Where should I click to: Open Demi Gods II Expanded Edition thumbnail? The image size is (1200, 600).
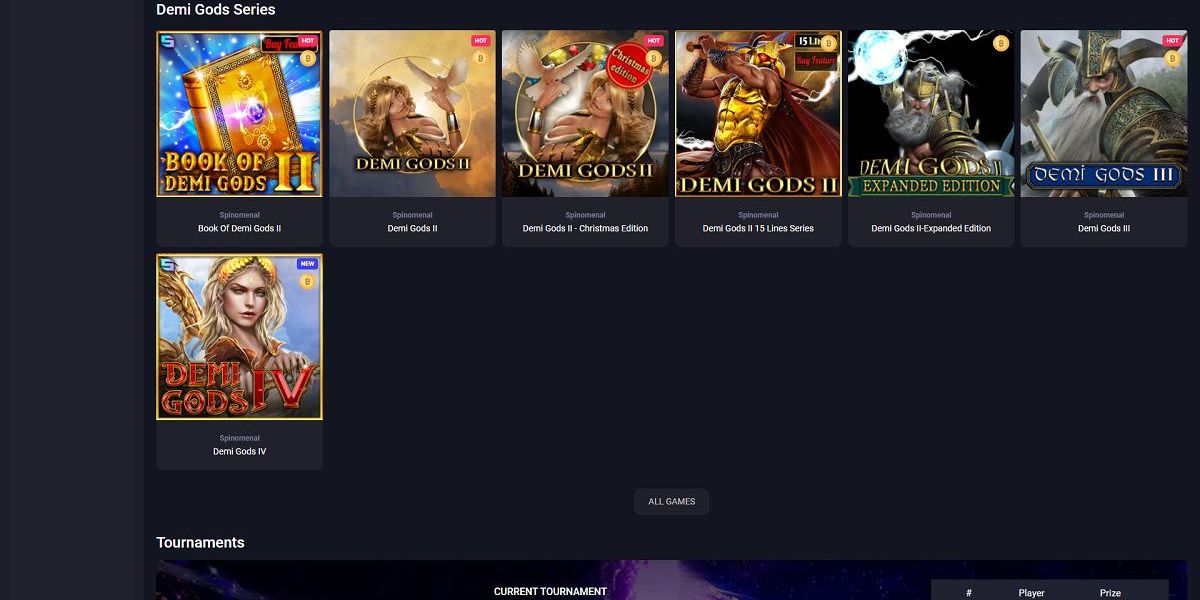[931, 113]
